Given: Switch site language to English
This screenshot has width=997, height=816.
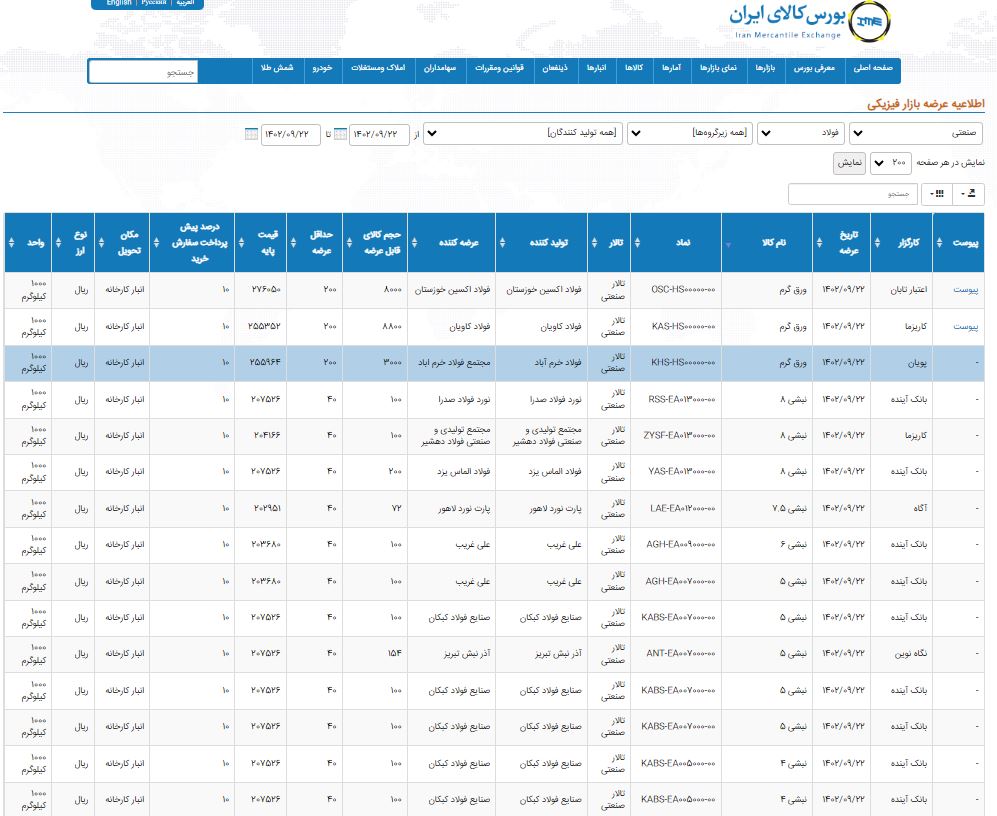Looking at the screenshot, I should [119, 3].
